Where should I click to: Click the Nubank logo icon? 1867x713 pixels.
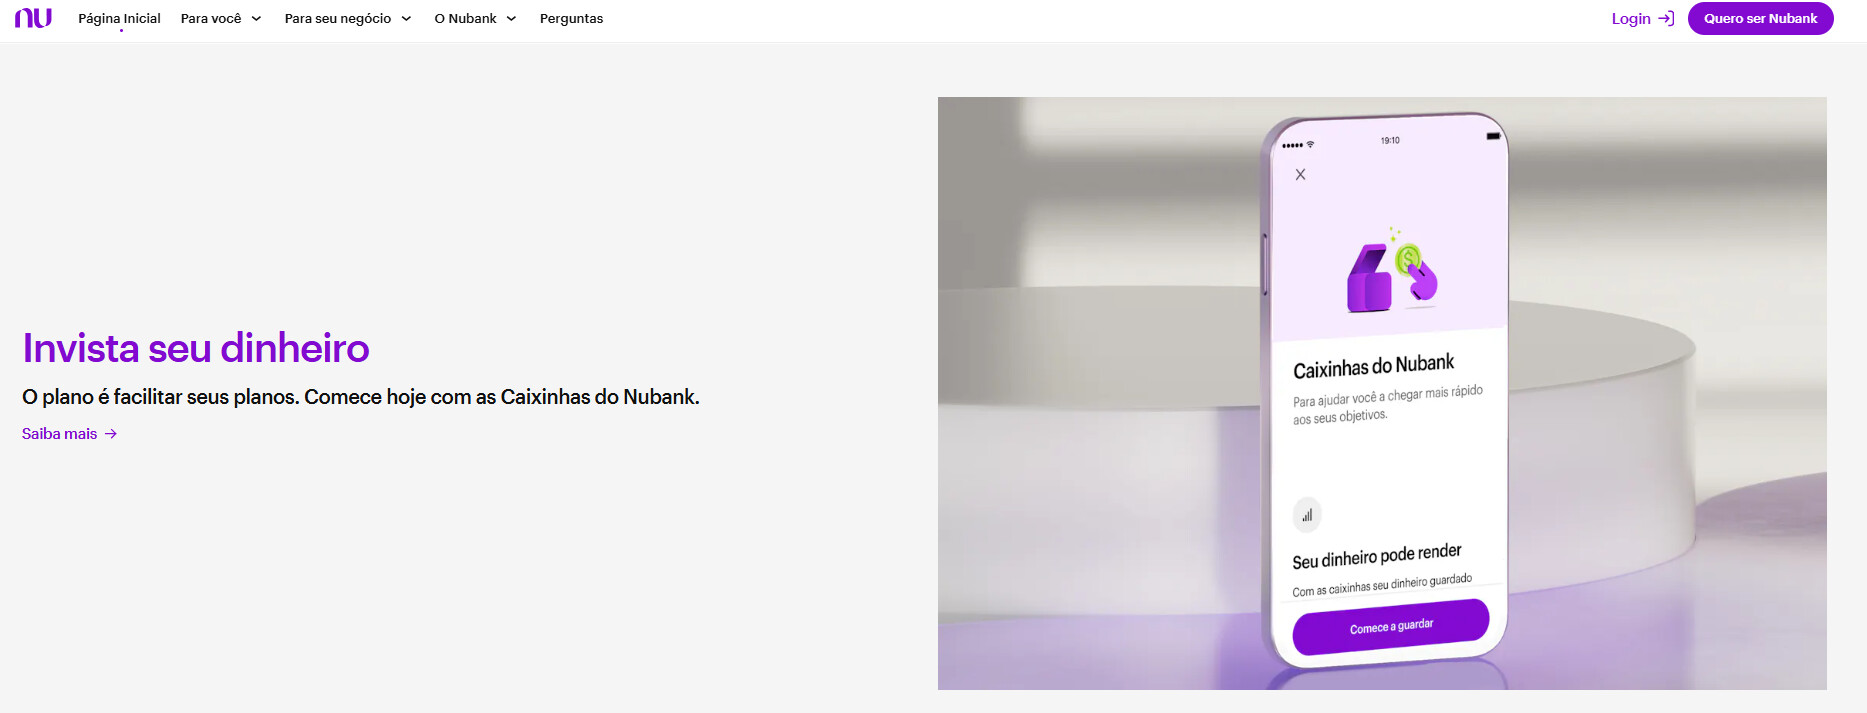pyautogui.click(x=33, y=18)
